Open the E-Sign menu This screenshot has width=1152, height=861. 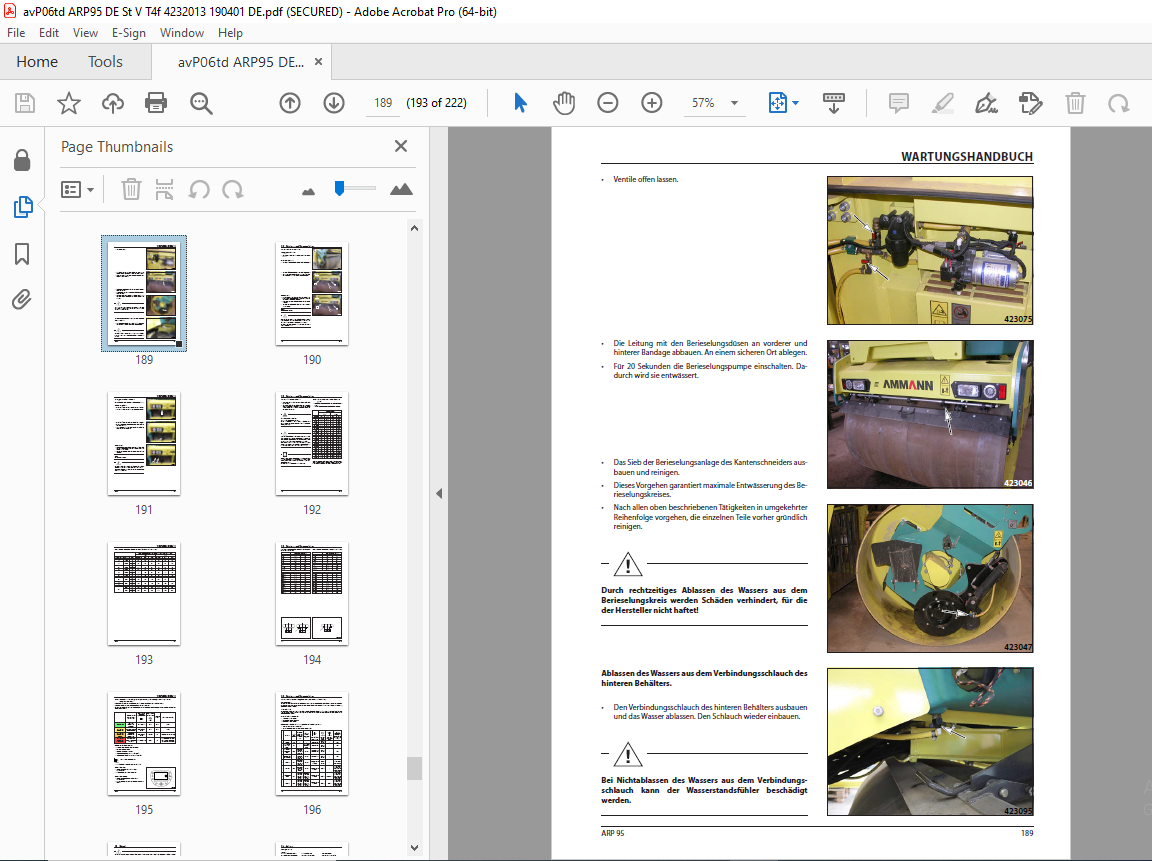pyautogui.click(x=129, y=33)
